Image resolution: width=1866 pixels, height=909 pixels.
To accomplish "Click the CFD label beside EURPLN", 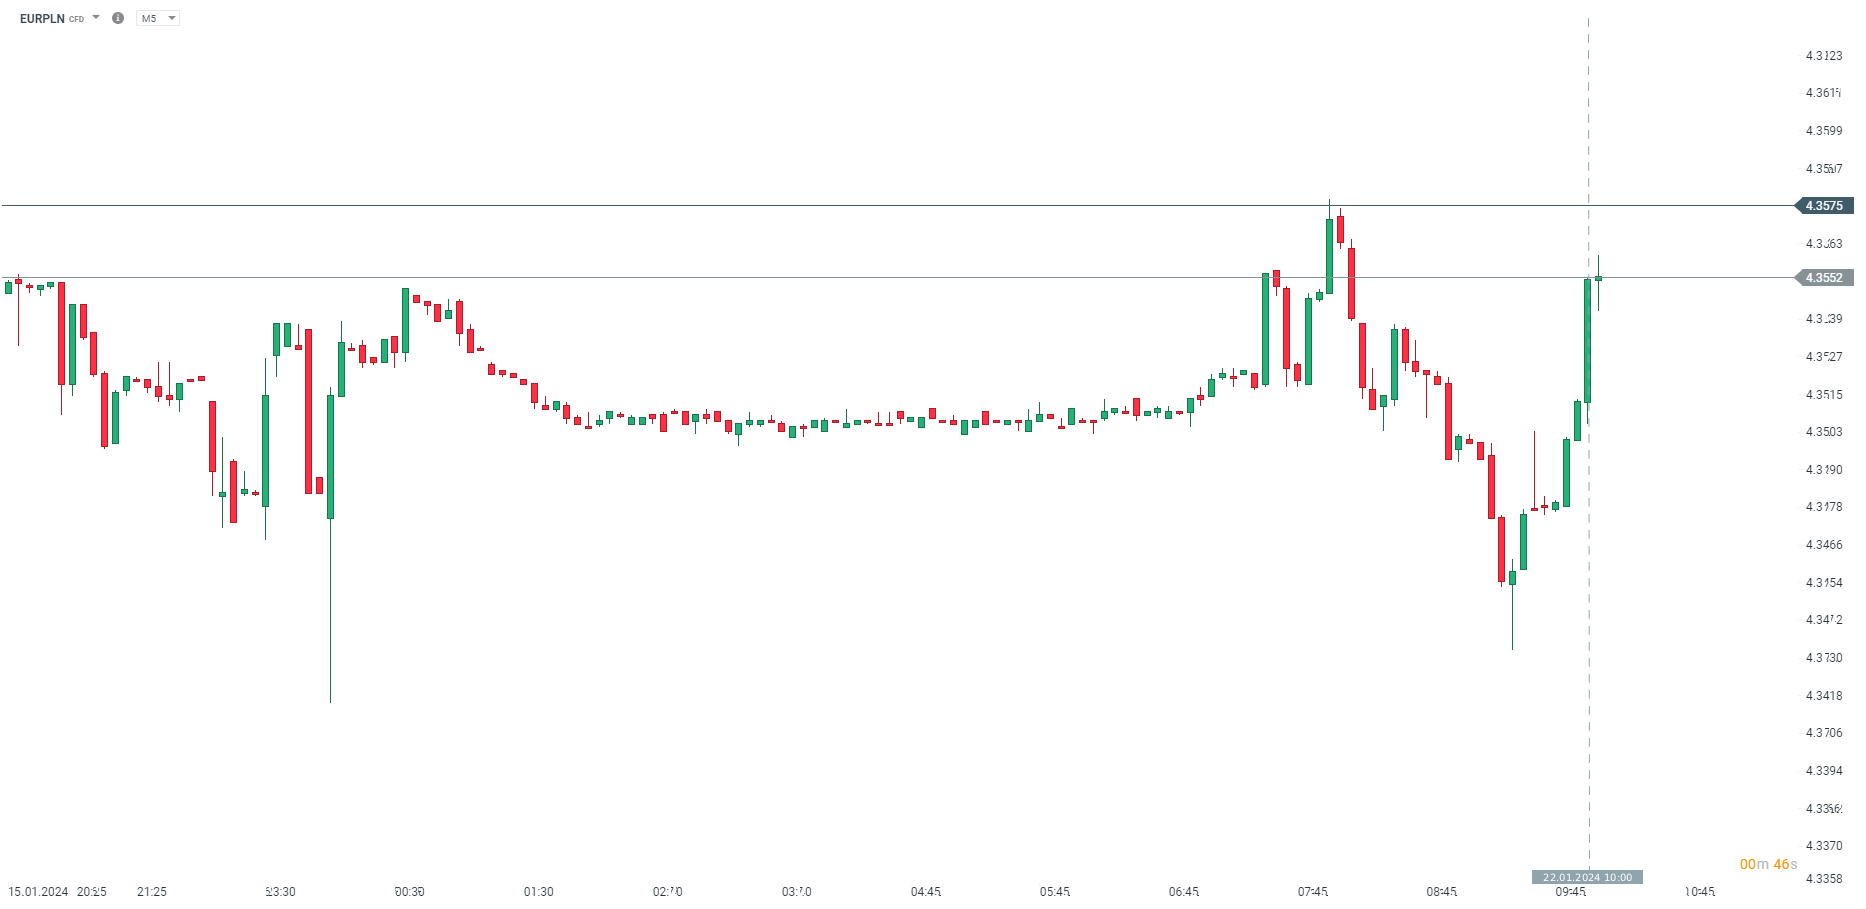I will [x=77, y=20].
